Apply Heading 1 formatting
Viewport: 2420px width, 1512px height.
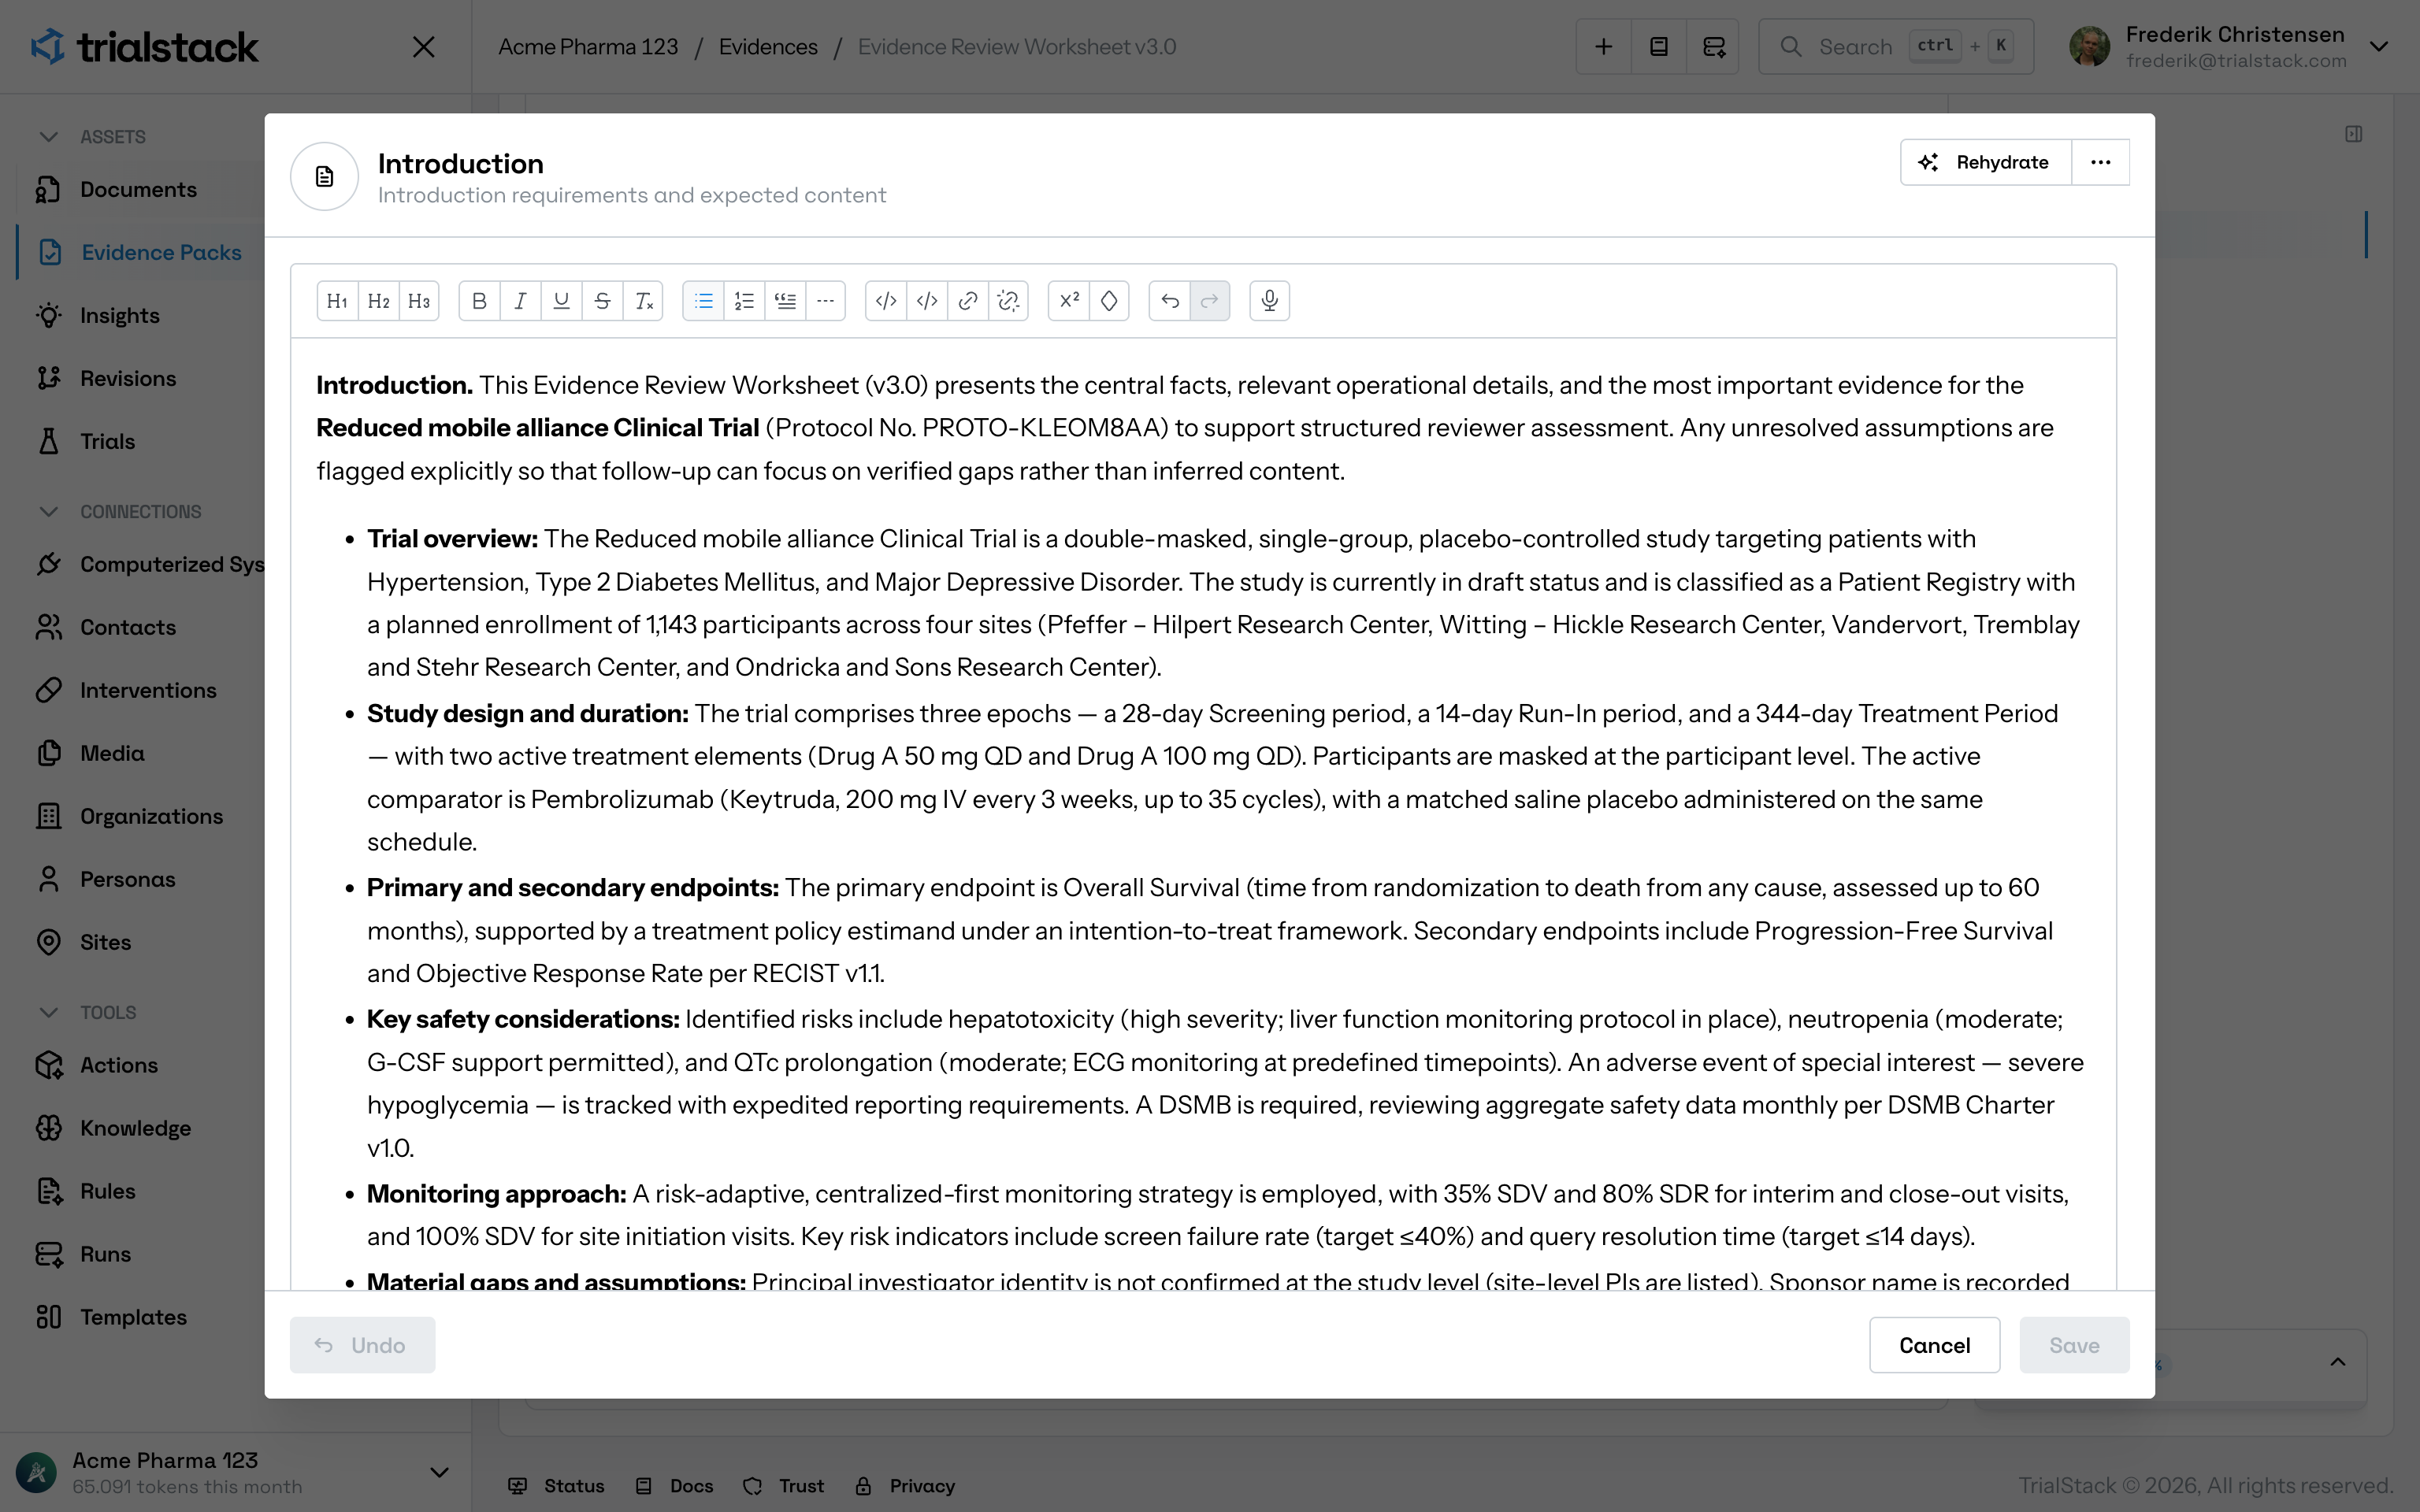click(337, 301)
